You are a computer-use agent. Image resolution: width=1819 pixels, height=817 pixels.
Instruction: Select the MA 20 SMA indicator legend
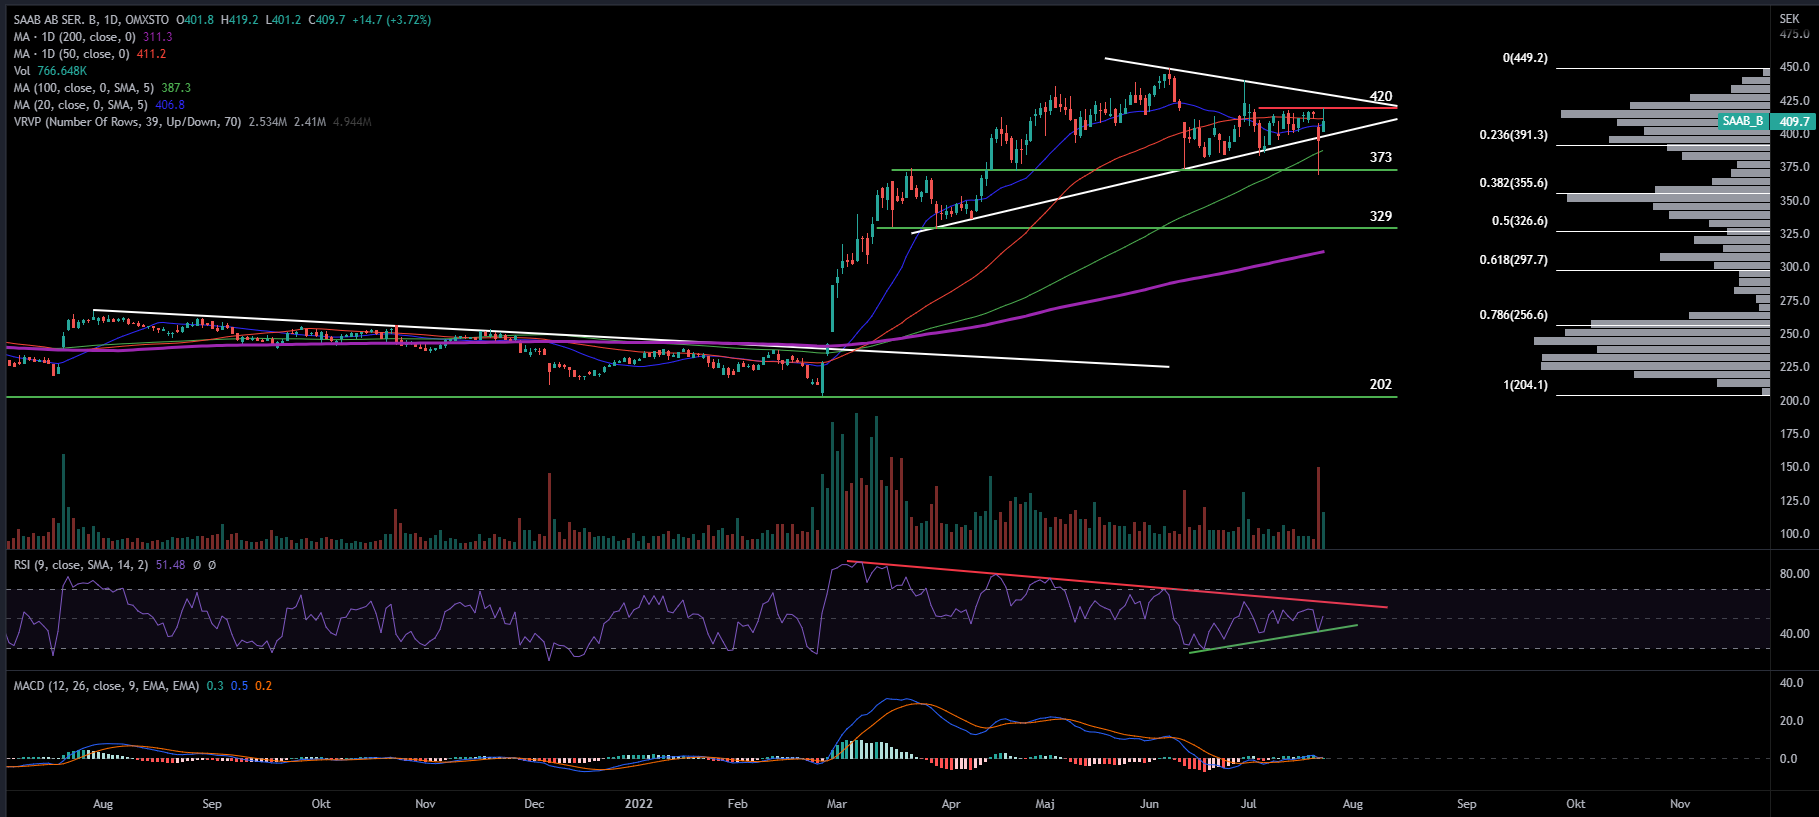[x=80, y=105]
